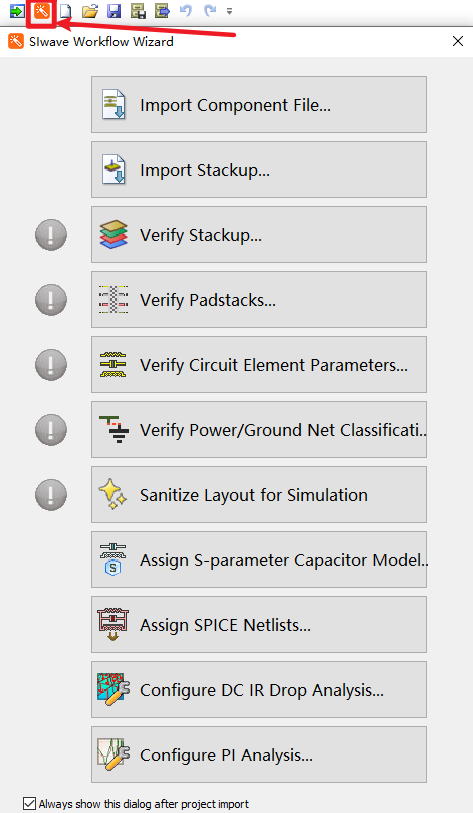Click the redo arrow in the toolbar

pos(210,10)
